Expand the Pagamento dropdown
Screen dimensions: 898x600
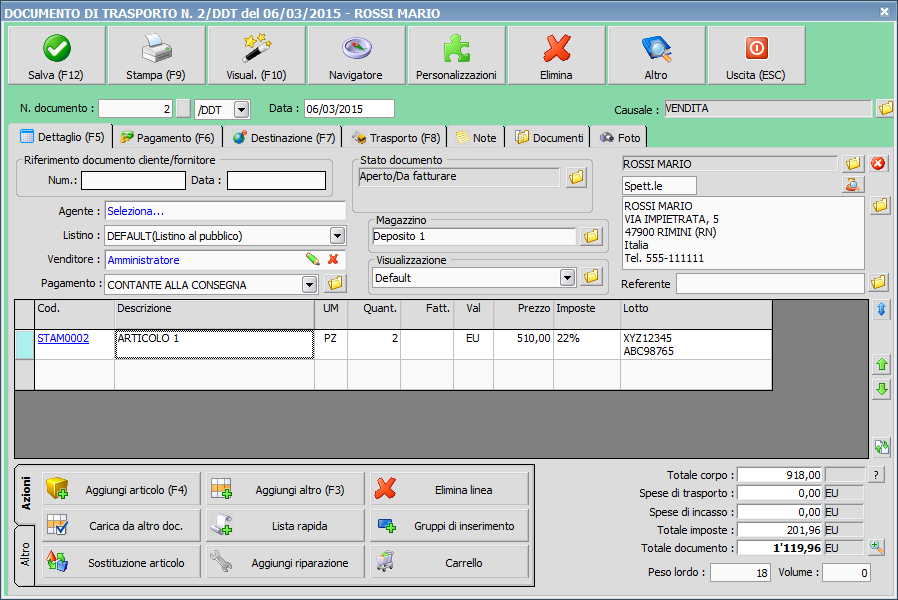309,284
